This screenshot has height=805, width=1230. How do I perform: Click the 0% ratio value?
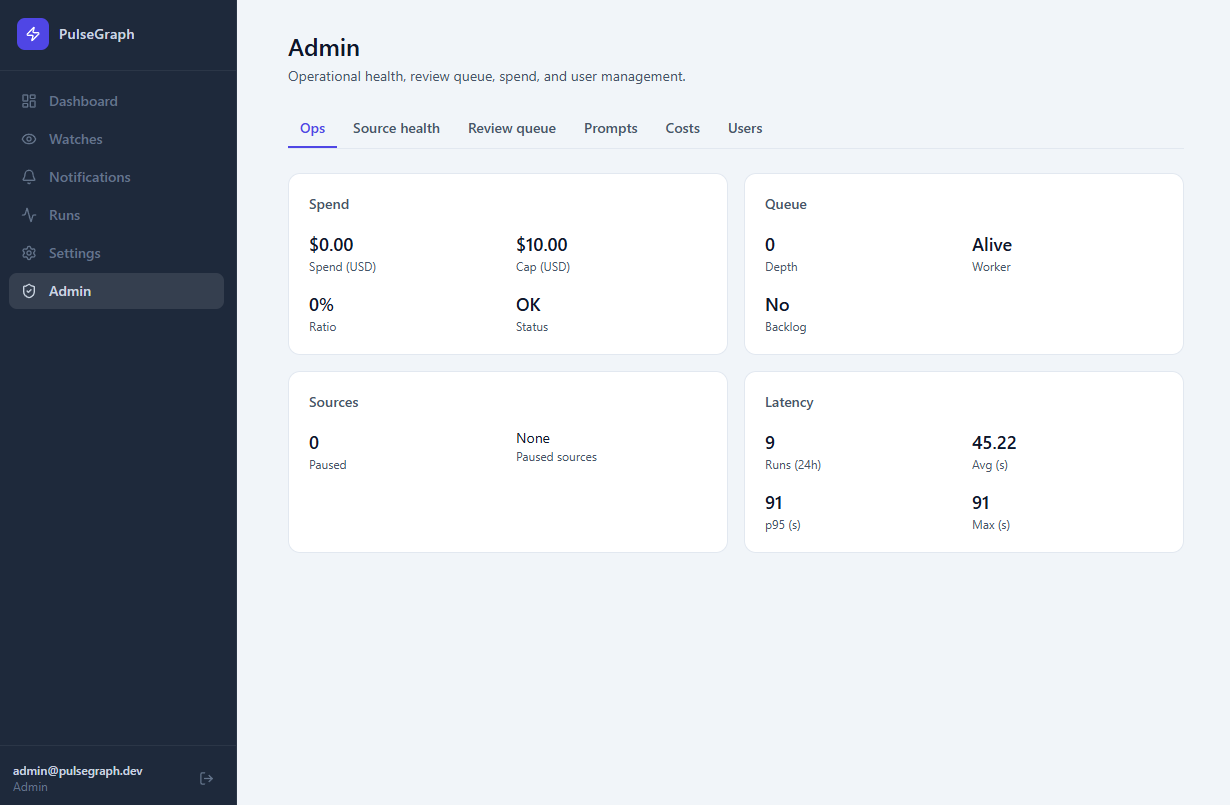point(321,305)
